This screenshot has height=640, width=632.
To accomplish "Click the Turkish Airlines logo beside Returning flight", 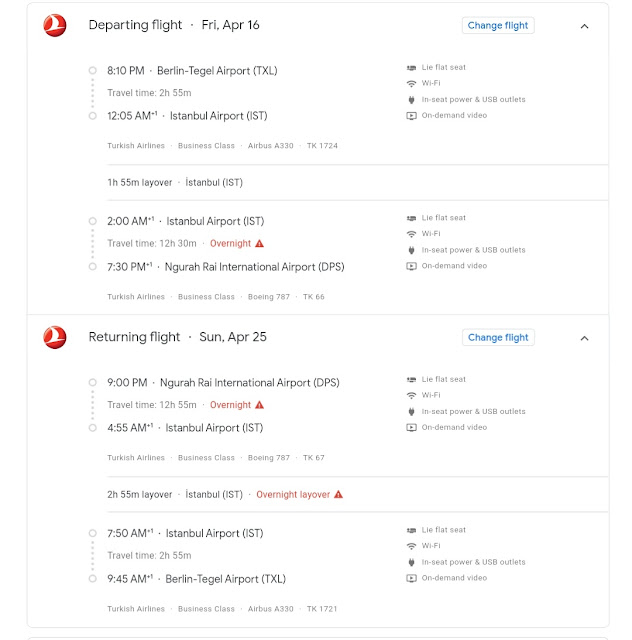I will (x=55, y=338).
